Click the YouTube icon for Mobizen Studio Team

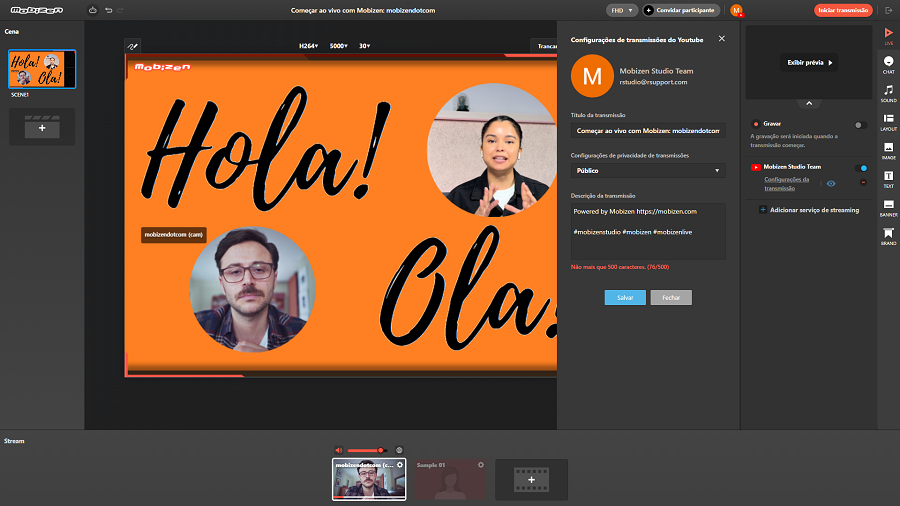click(x=755, y=168)
